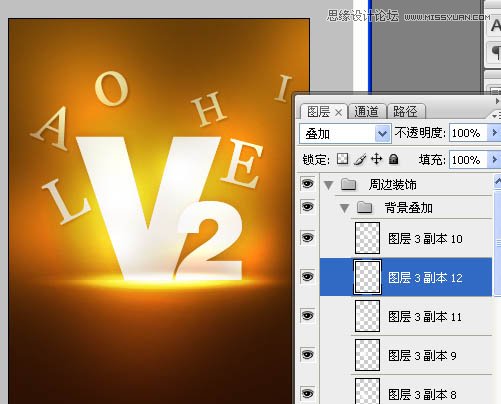
Task: Click the 填充 100% input field
Action: (469, 160)
